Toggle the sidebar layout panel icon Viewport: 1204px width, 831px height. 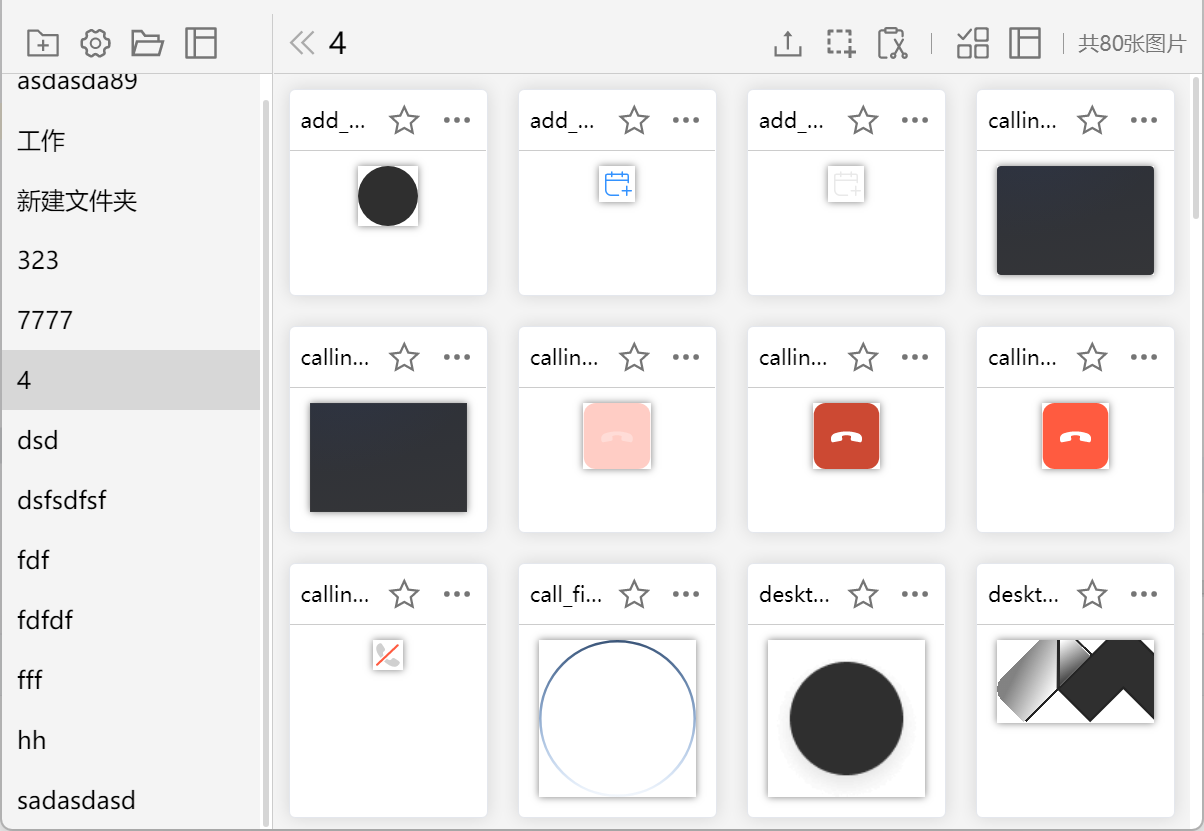pos(201,43)
